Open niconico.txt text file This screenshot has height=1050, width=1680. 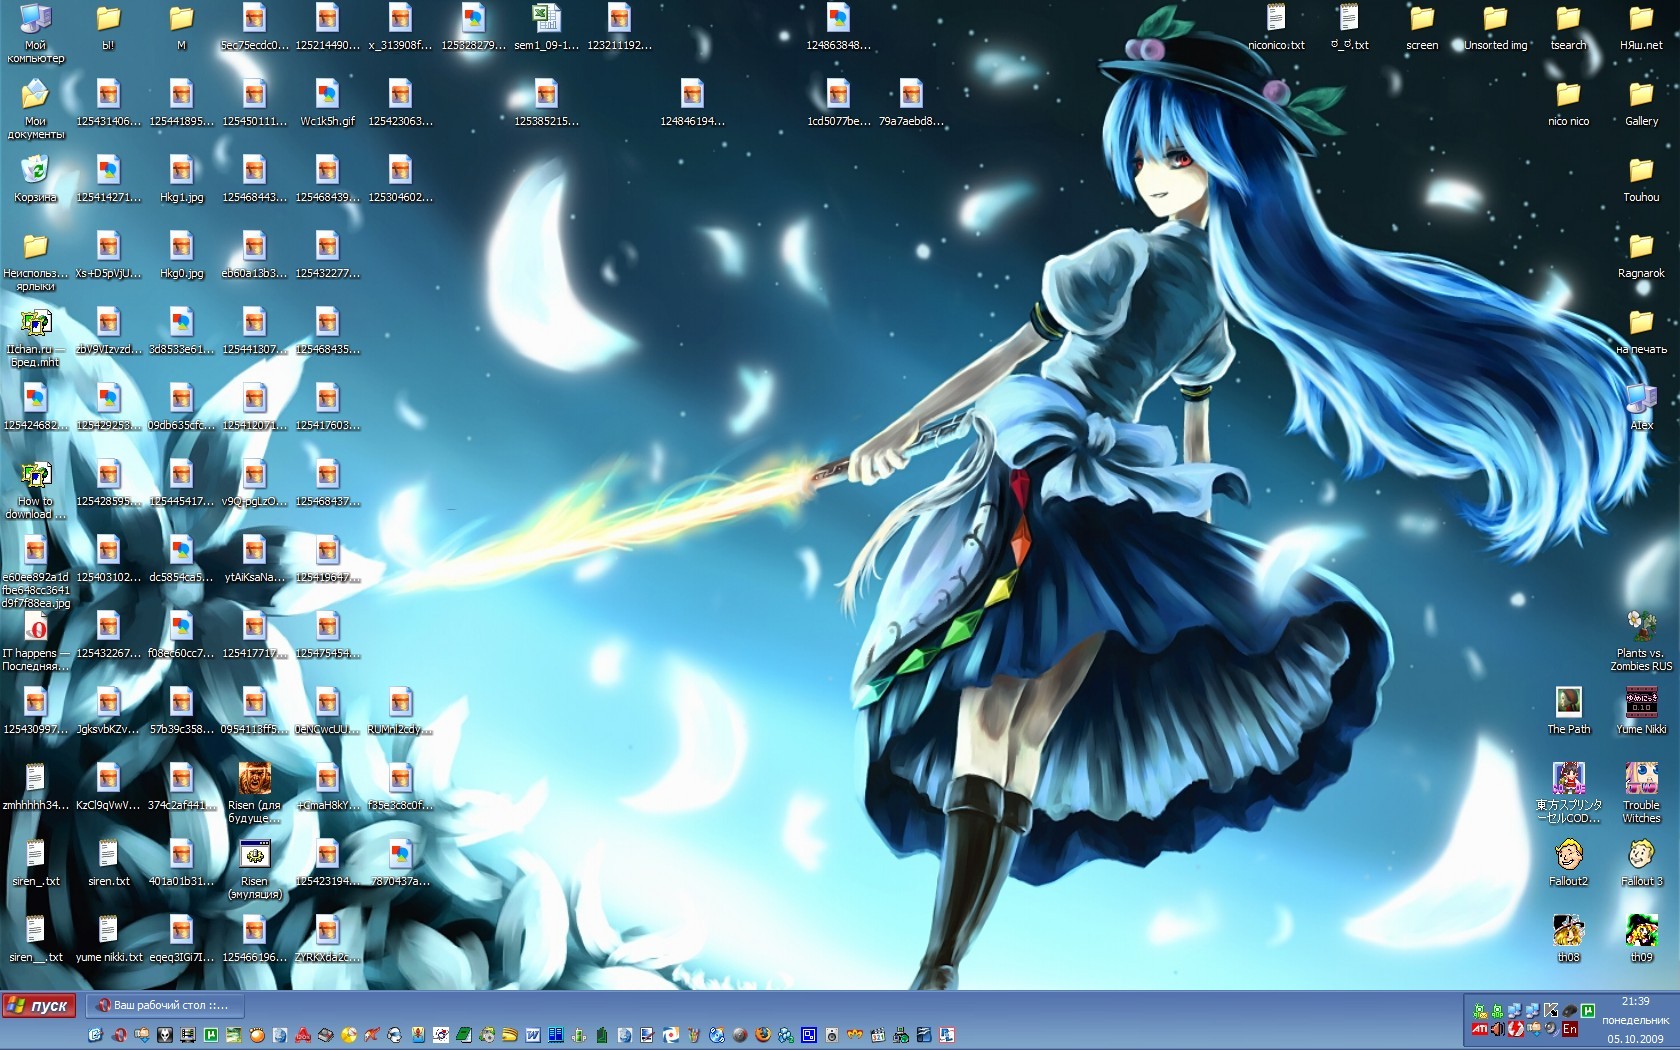click(x=1276, y=26)
